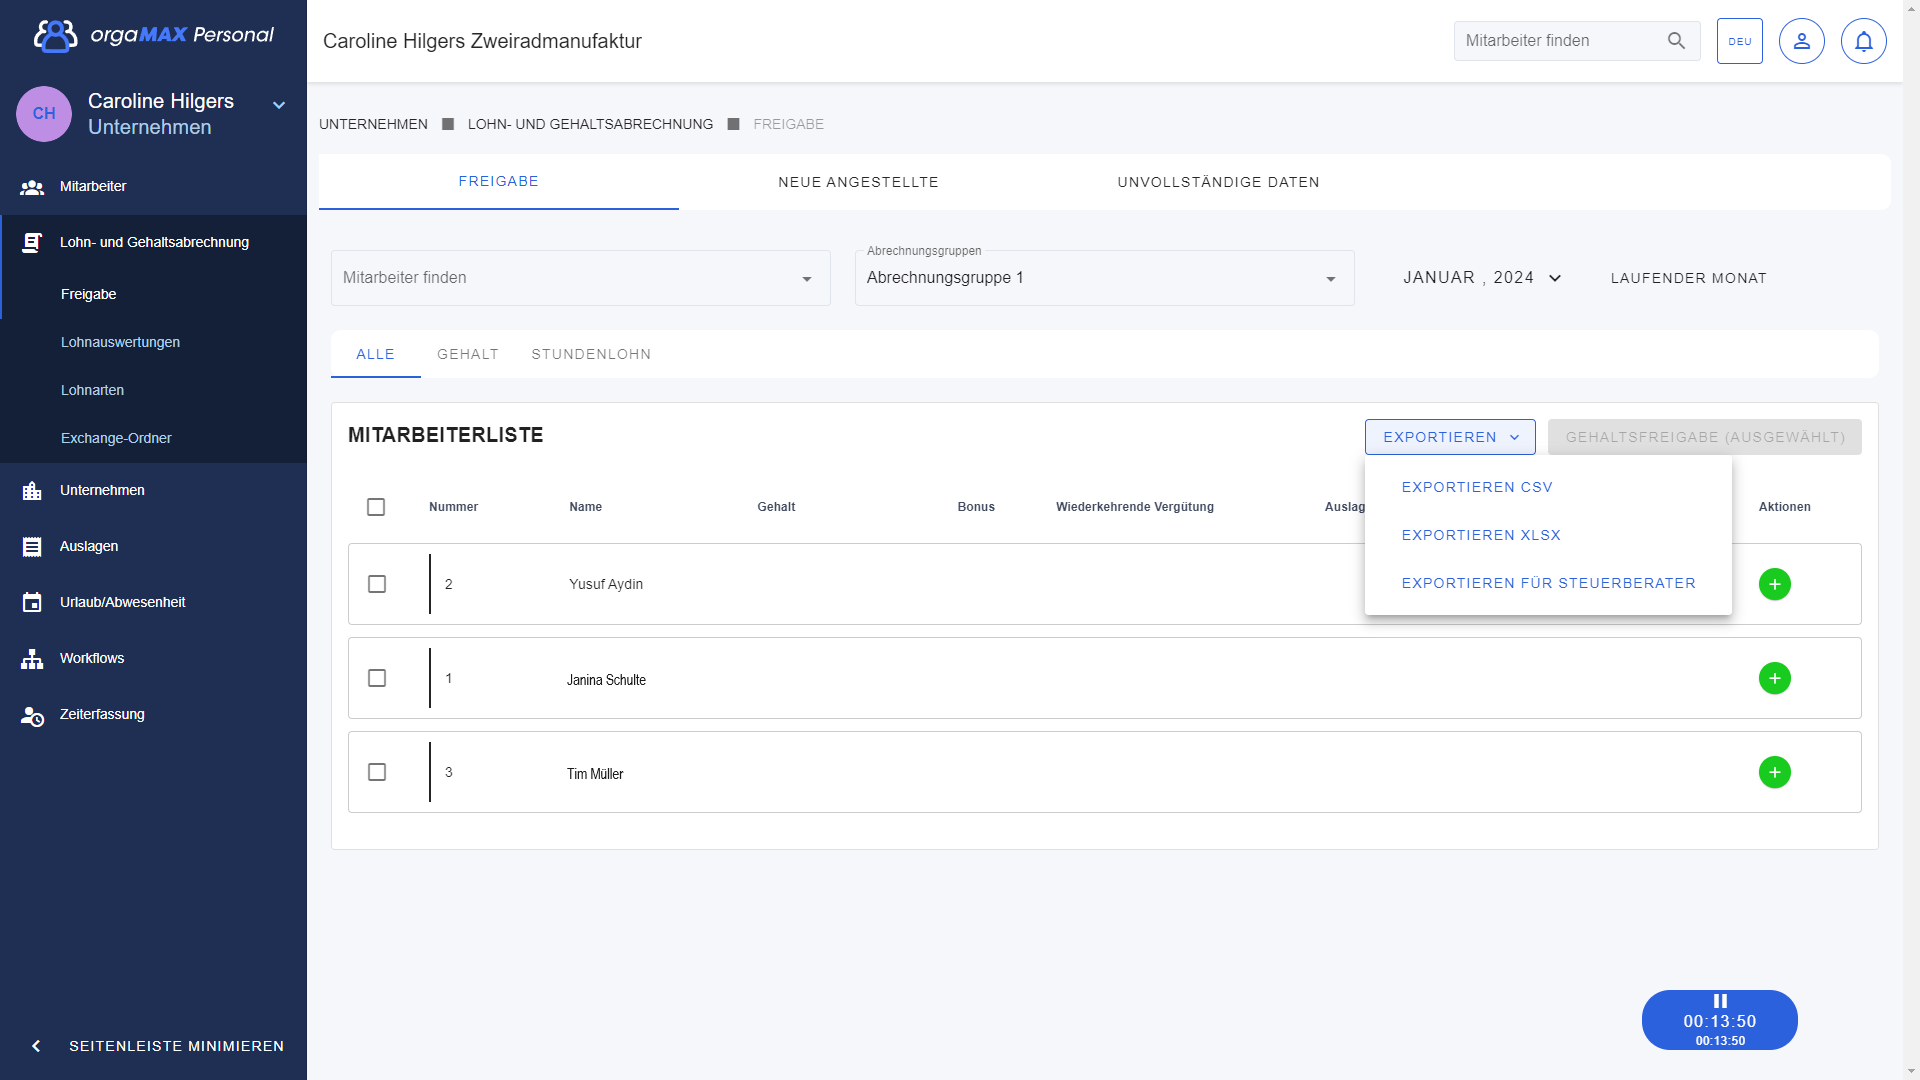Open the Lohnauswertungen sidebar link
The height and width of the screenshot is (1080, 1920).
coord(120,342)
